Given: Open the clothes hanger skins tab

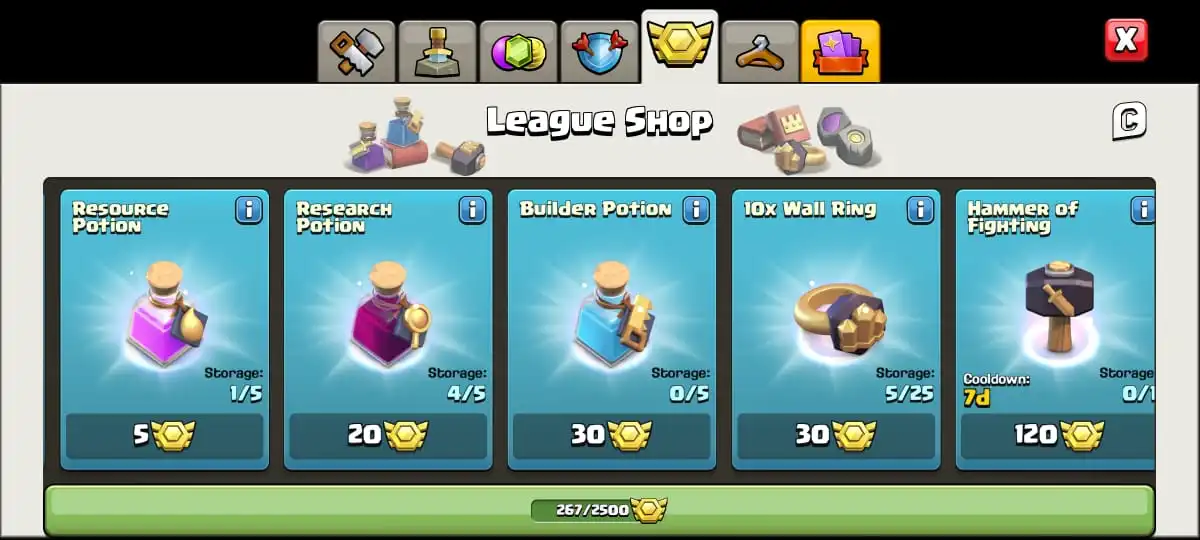Looking at the screenshot, I should [x=760, y=51].
